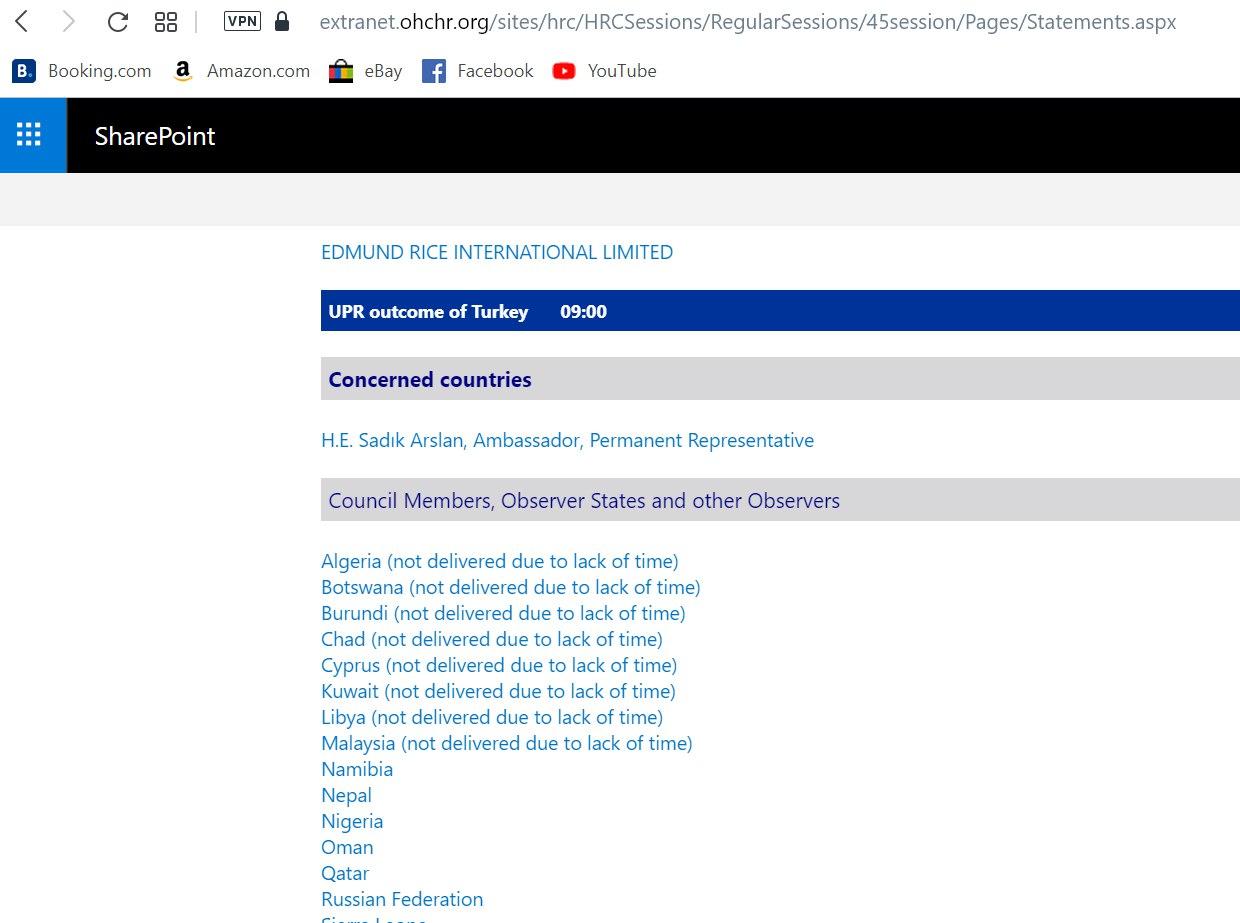Viewport: 1240px width, 923px height.
Task: Focus the address bar URL
Action: 748,21
